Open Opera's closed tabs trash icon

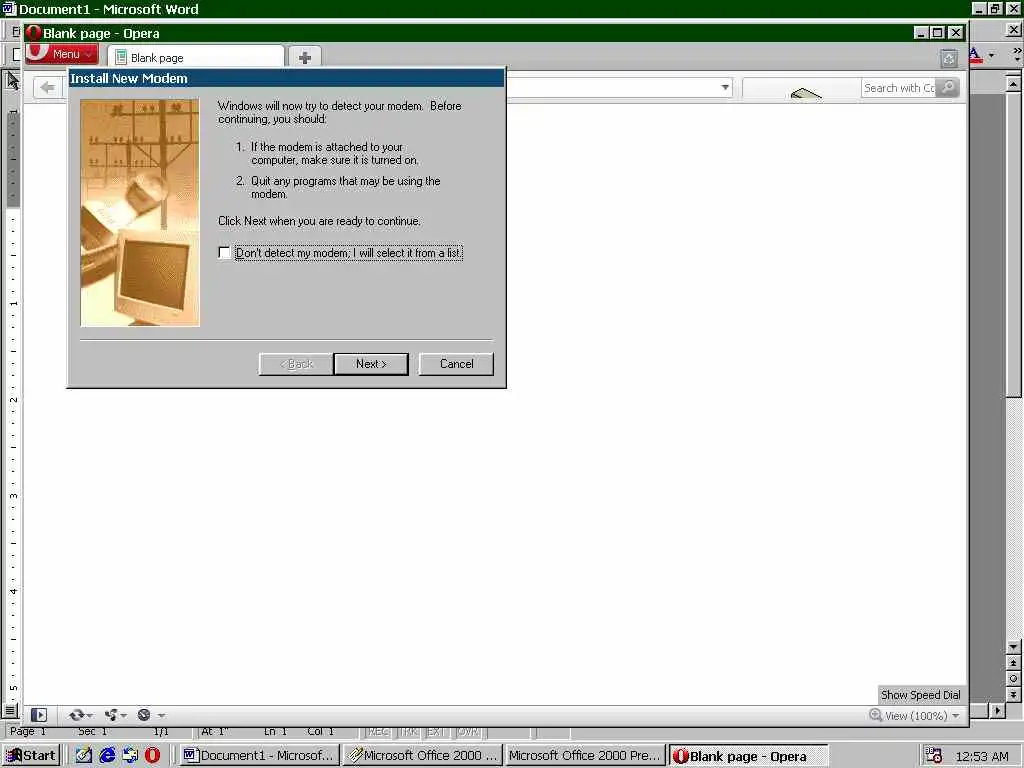click(x=949, y=59)
